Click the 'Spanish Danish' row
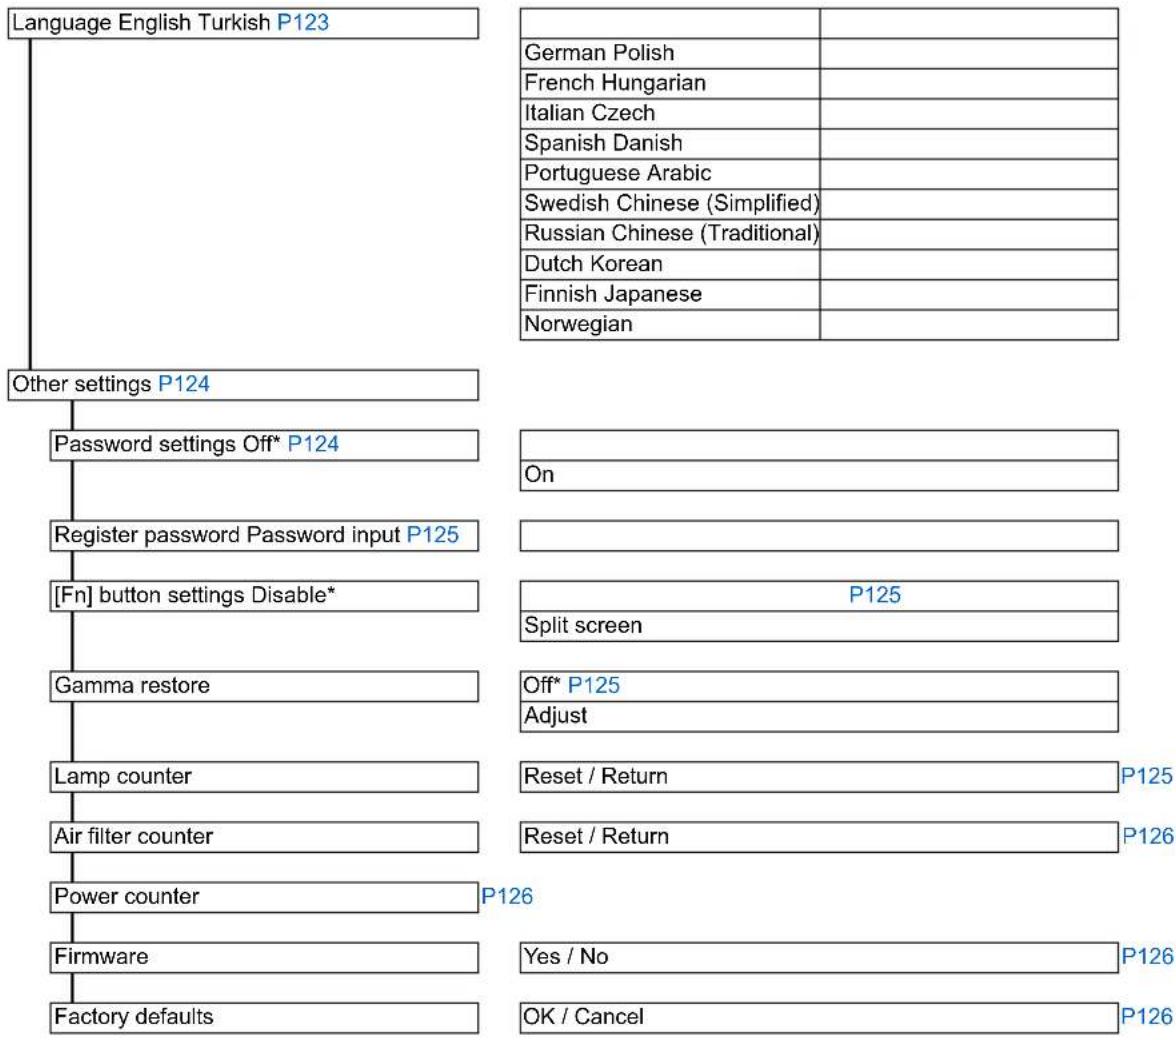This screenshot has height=1040, width=1176. (670, 143)
